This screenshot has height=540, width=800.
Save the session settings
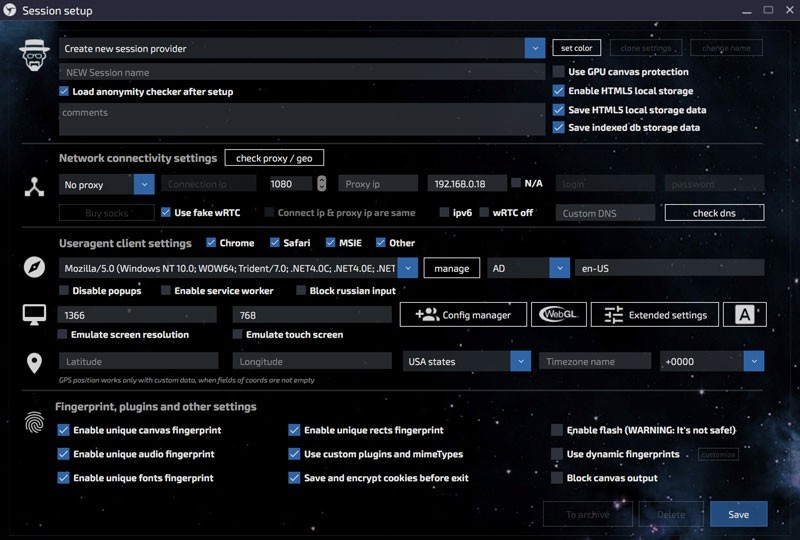[738, 514]
